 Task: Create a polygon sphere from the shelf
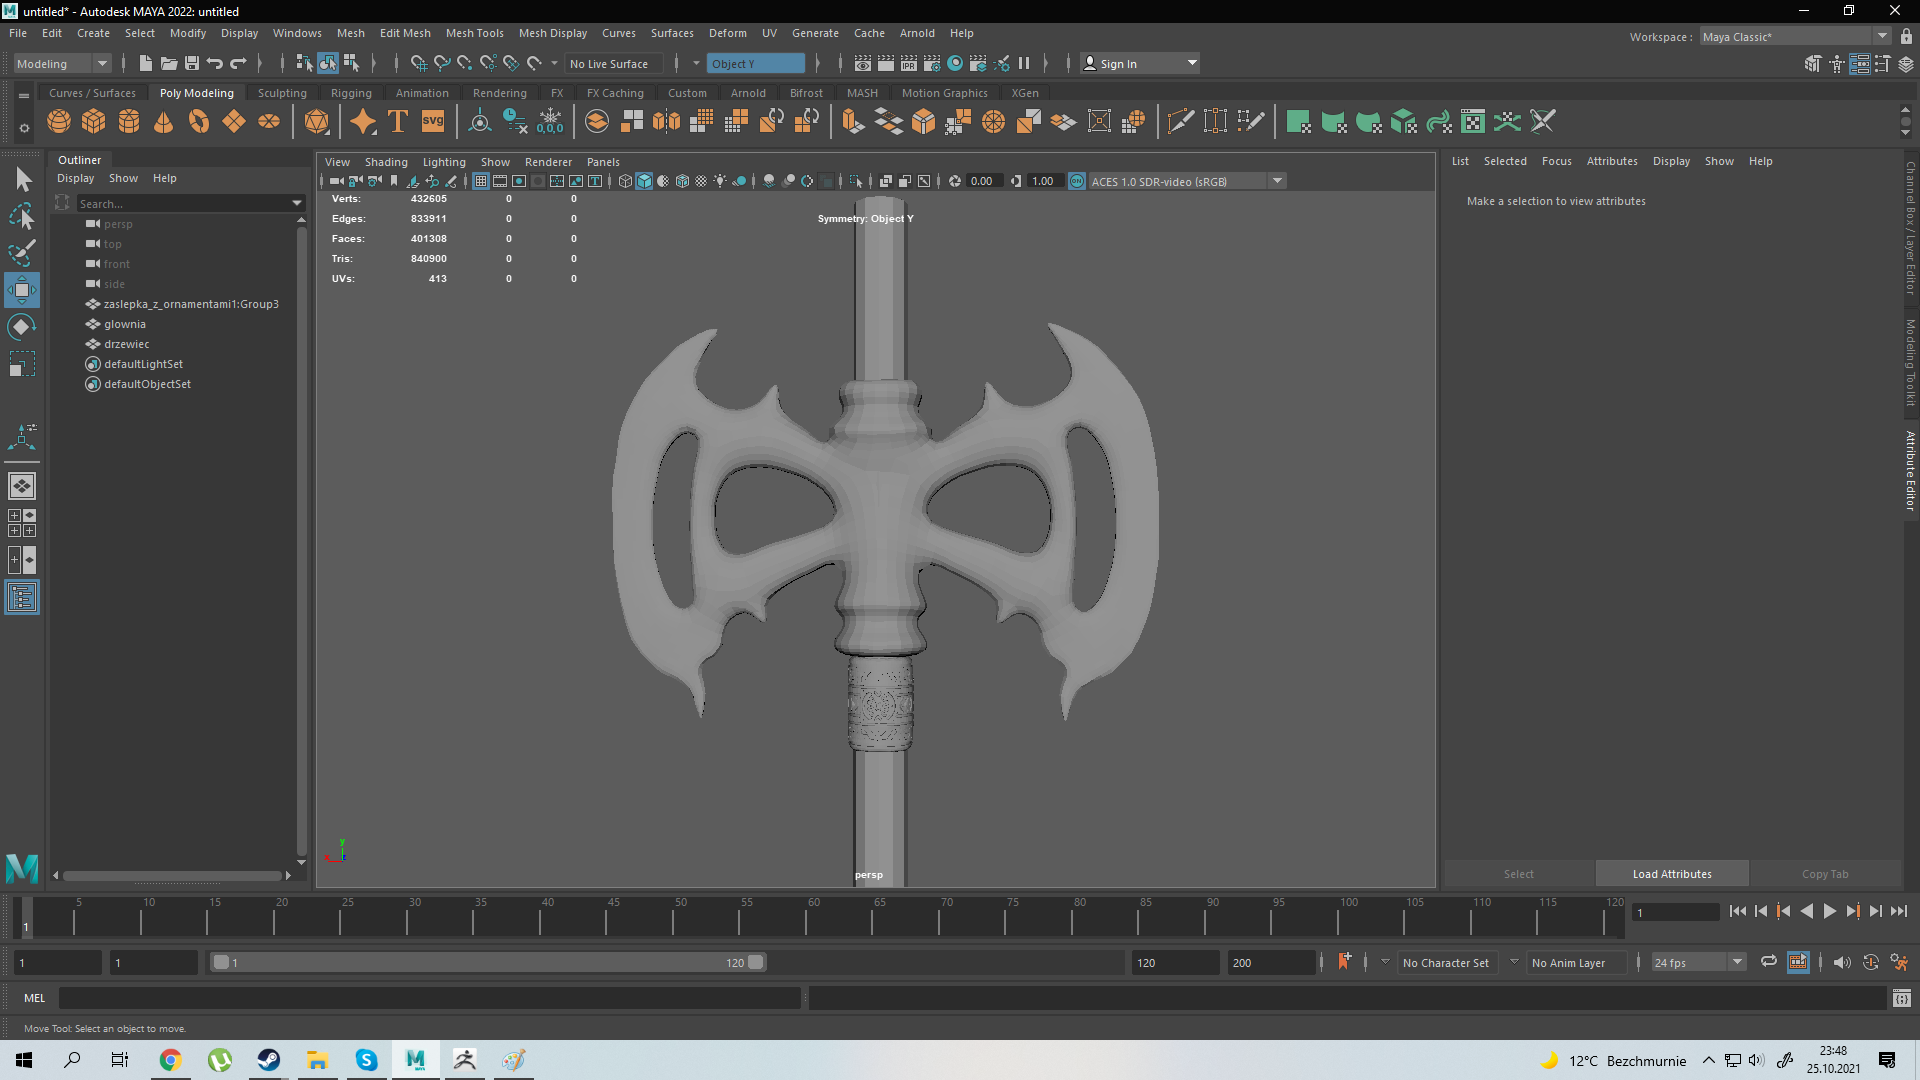pos(59,122)
